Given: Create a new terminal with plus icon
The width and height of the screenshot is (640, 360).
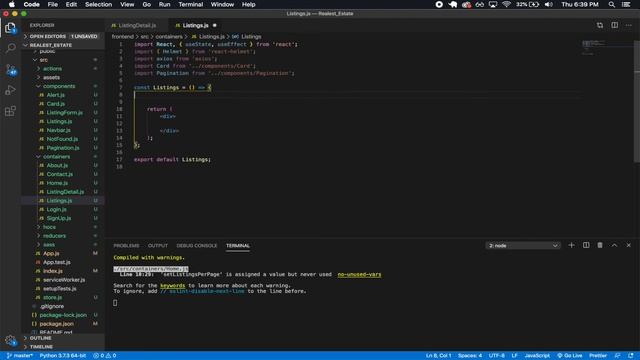Looking at the screenshot, I should tap(571, 245).
